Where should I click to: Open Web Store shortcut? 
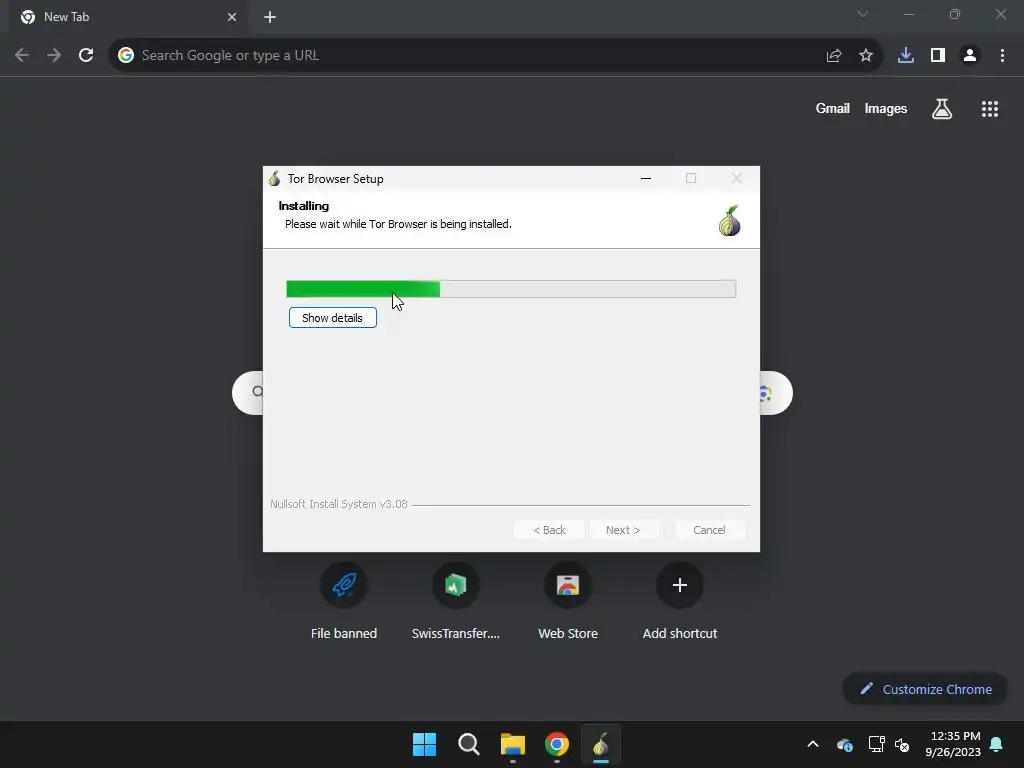[x=568, y=601]
